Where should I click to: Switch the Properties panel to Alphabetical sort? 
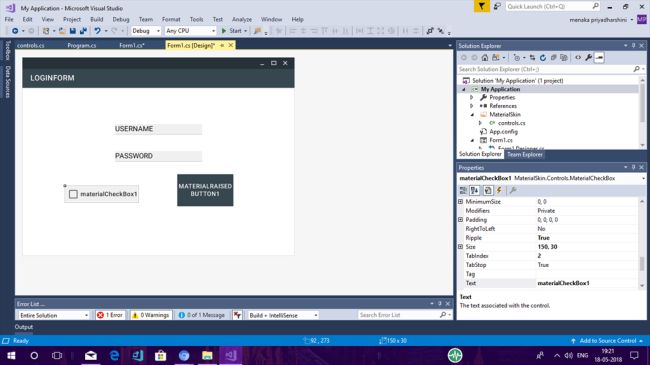coord(475,190)
